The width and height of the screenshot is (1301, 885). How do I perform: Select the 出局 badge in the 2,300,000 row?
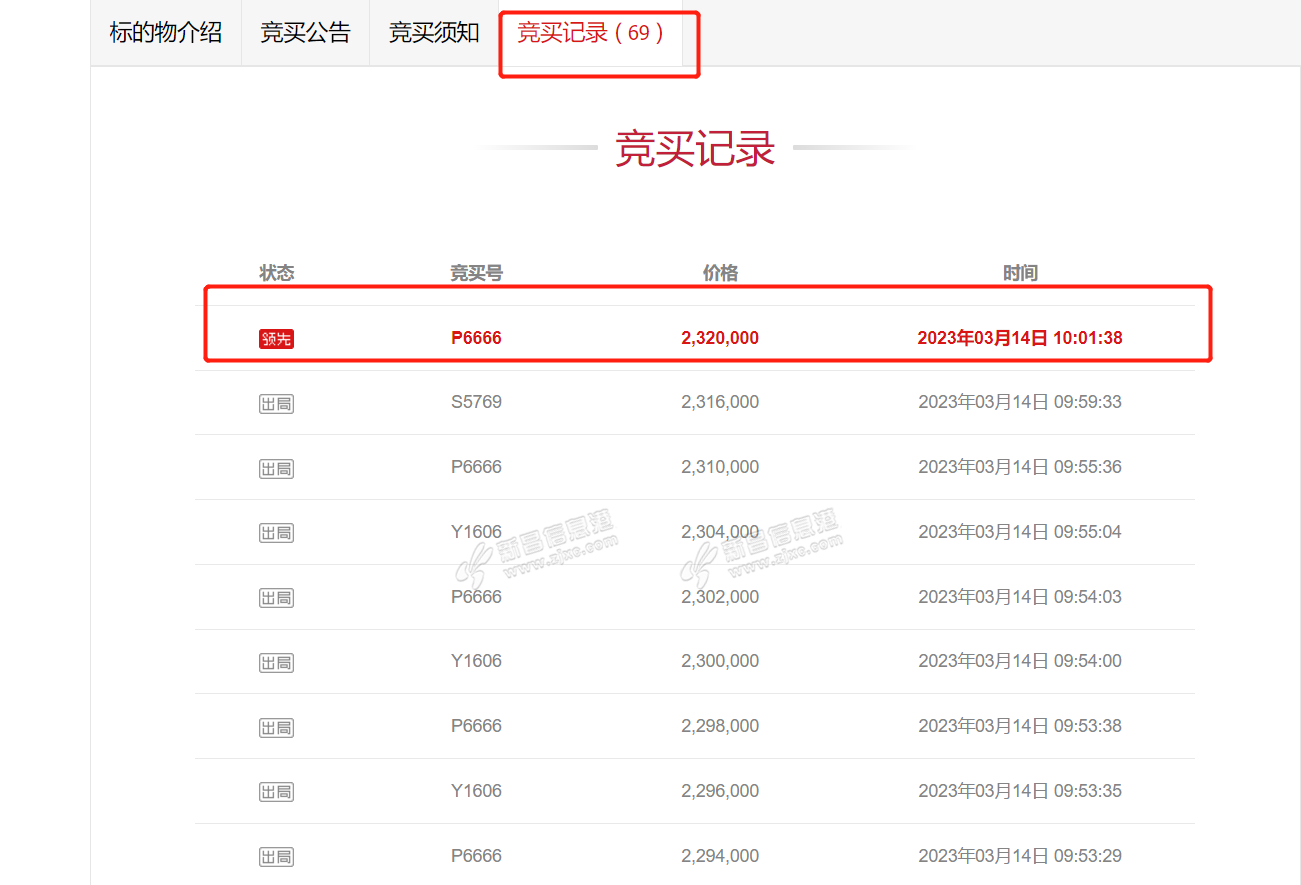click(276, 663)
